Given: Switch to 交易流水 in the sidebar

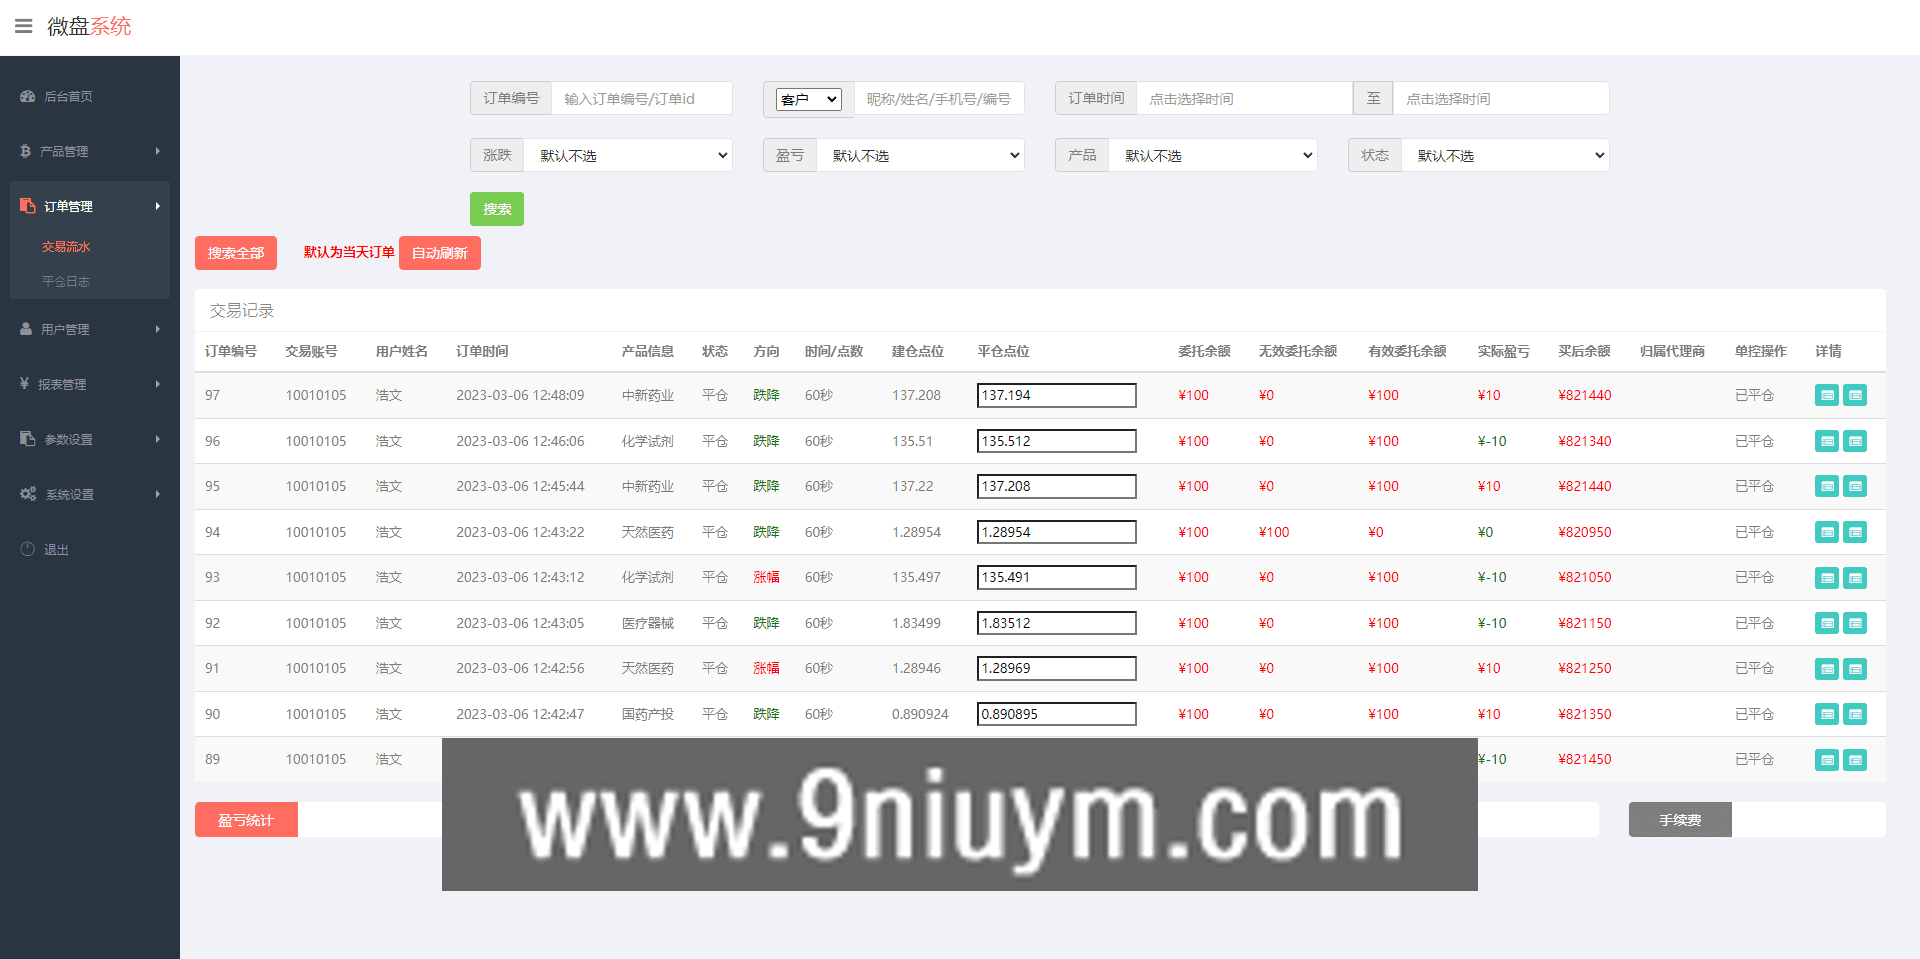Looking at the screenshot, I should (x=66, y=245).
